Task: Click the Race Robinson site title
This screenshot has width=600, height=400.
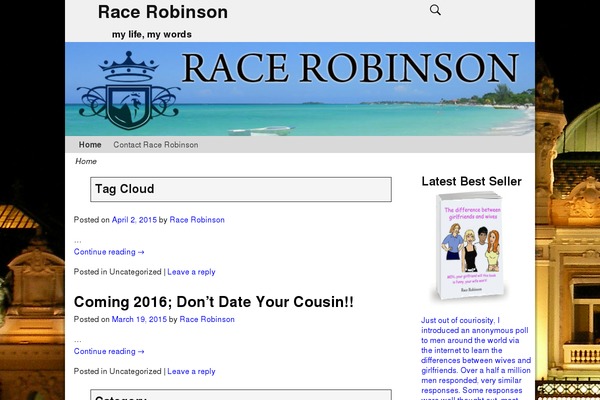Action: (x=163, y=12)
